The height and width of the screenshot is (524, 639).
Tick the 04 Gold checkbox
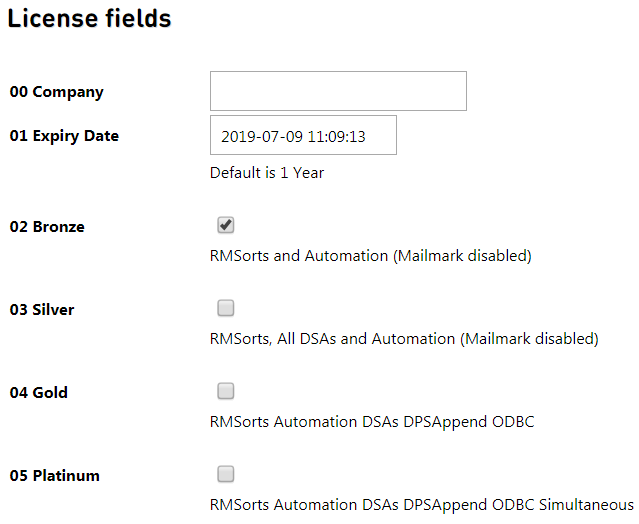tap(225, 391)
